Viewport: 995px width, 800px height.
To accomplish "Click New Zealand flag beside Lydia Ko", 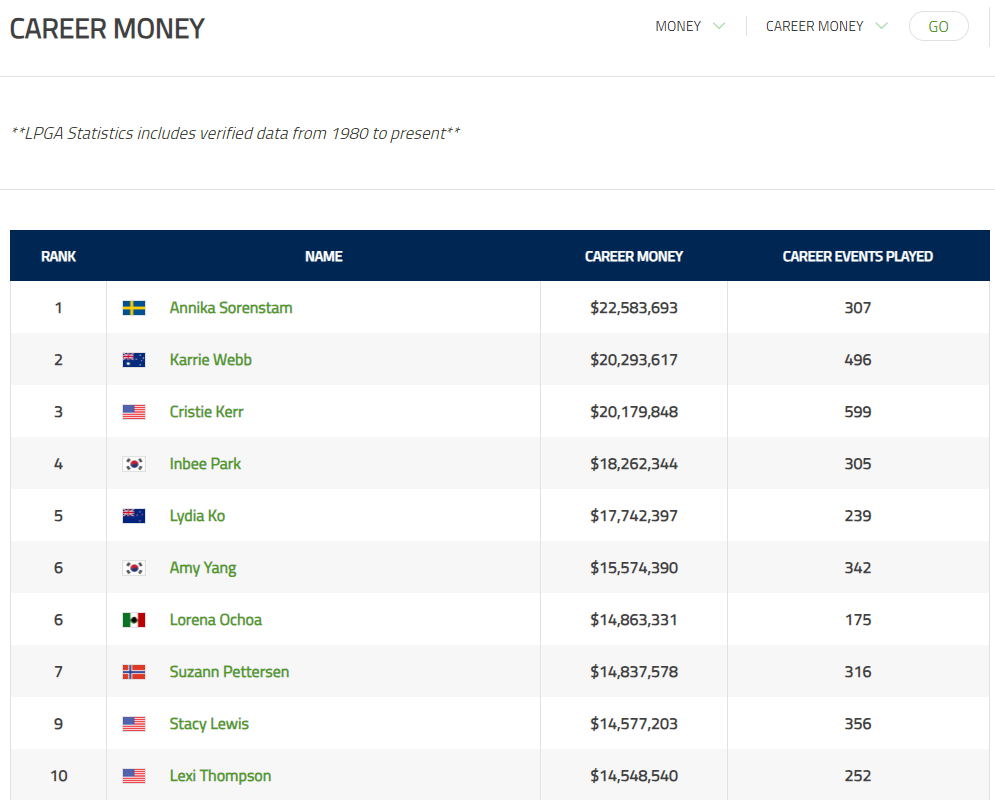I will [x=134, y=516].
